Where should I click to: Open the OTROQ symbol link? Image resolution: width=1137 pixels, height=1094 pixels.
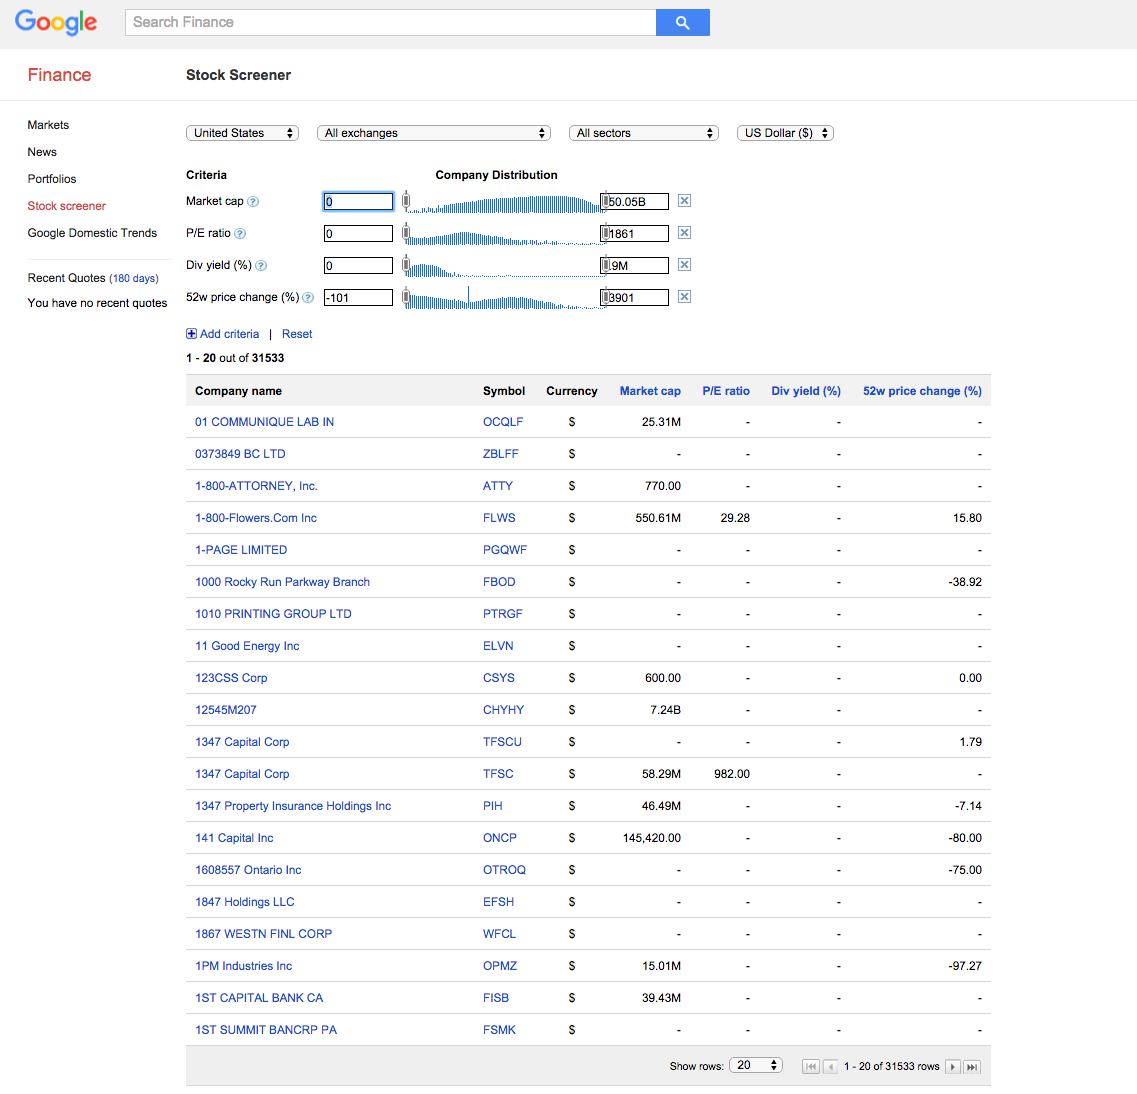click(x=505, y=870)
